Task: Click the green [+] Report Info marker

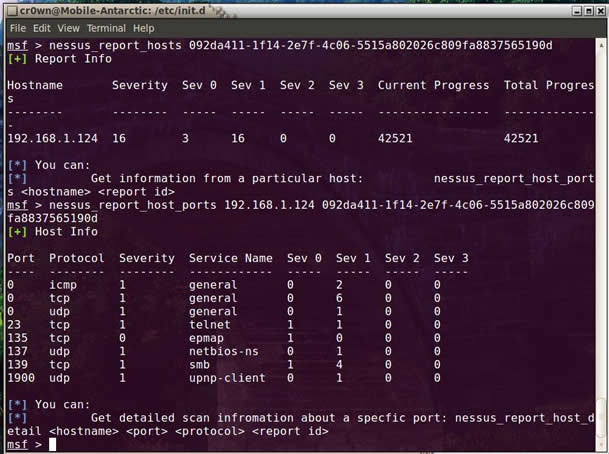Action: pyautogui.click(x=17, y=59)
